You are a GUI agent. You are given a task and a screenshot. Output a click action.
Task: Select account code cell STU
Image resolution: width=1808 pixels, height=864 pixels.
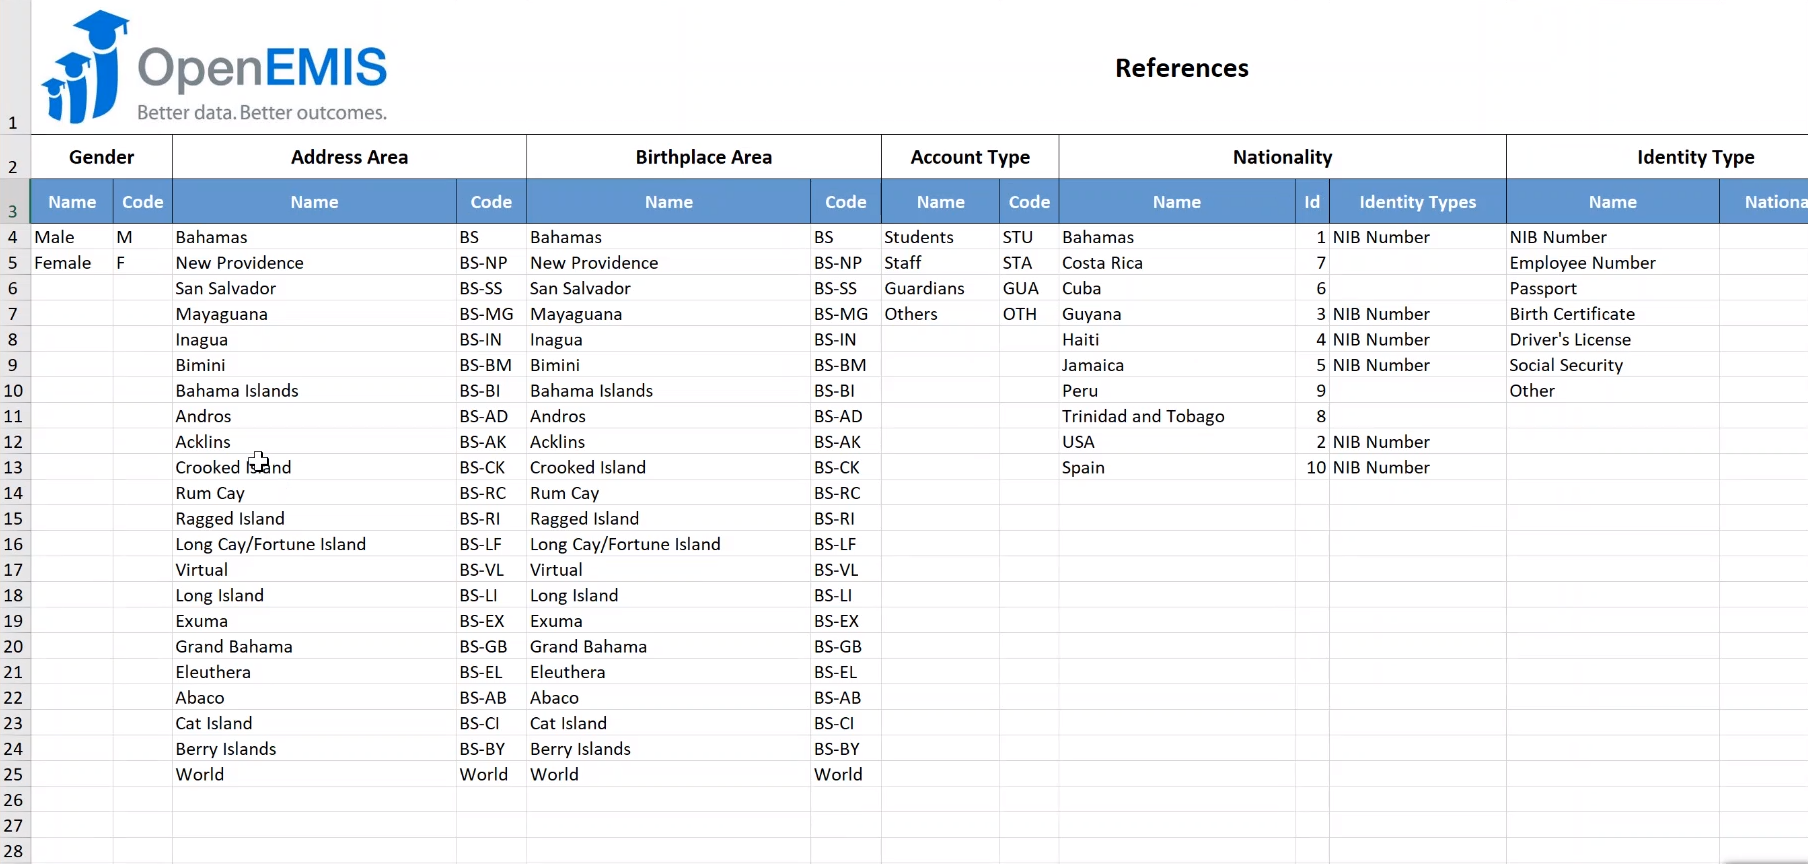tap(1029, 237)
